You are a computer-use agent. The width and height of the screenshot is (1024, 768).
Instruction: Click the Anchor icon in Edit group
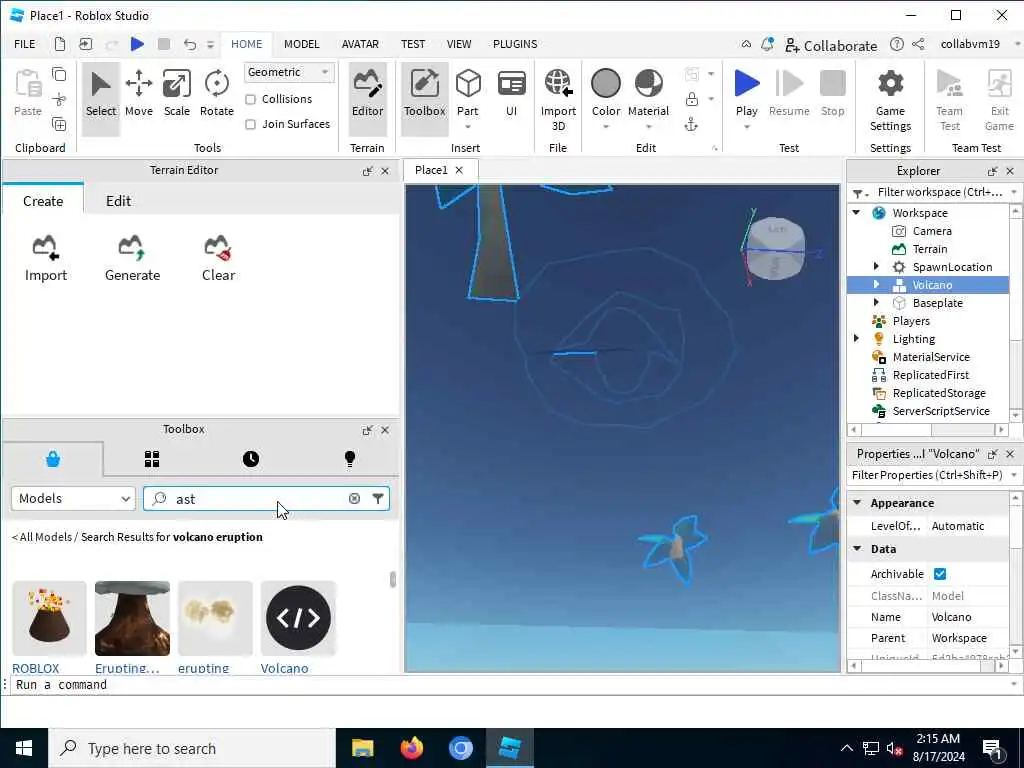coord(691,124)
